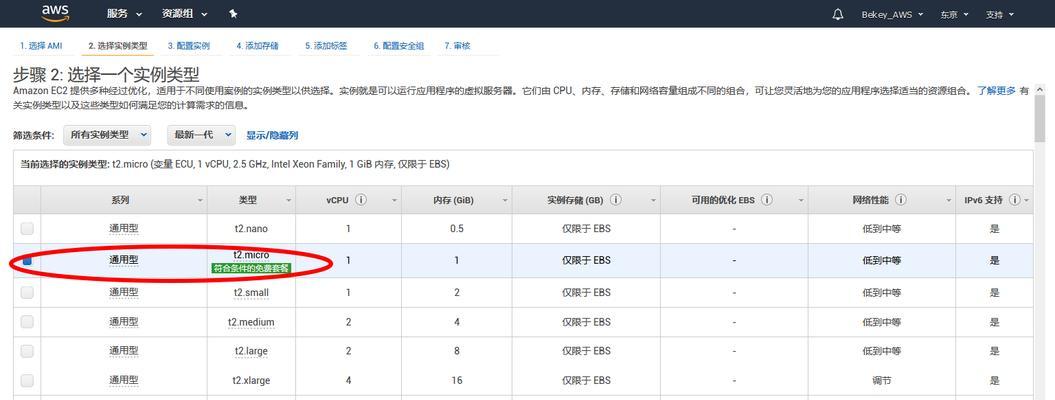The width and height of the screenshot is (1055, 400).
Task: Sort by the 类型 column arrow
Action: 289,200
